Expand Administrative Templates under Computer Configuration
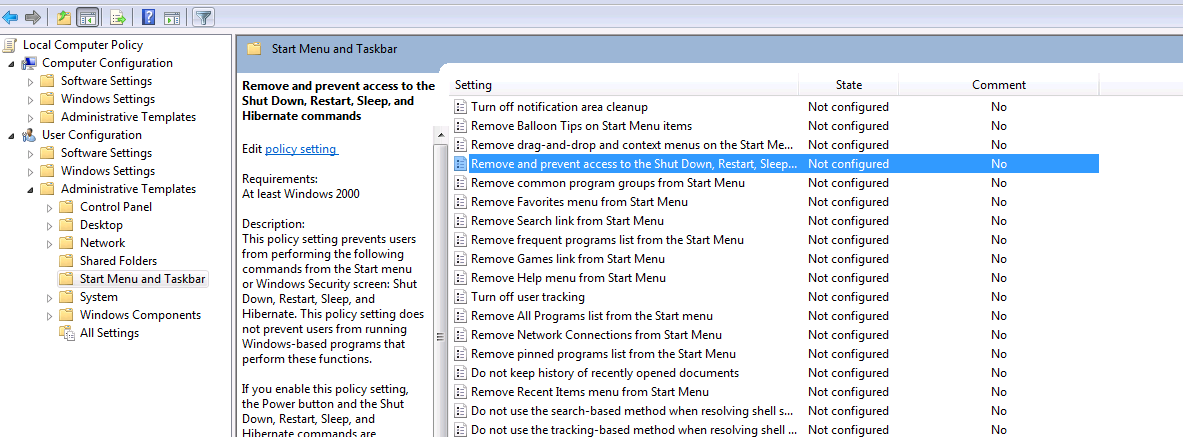Viewport: 1183px width, 437px height. click(30, 117)
